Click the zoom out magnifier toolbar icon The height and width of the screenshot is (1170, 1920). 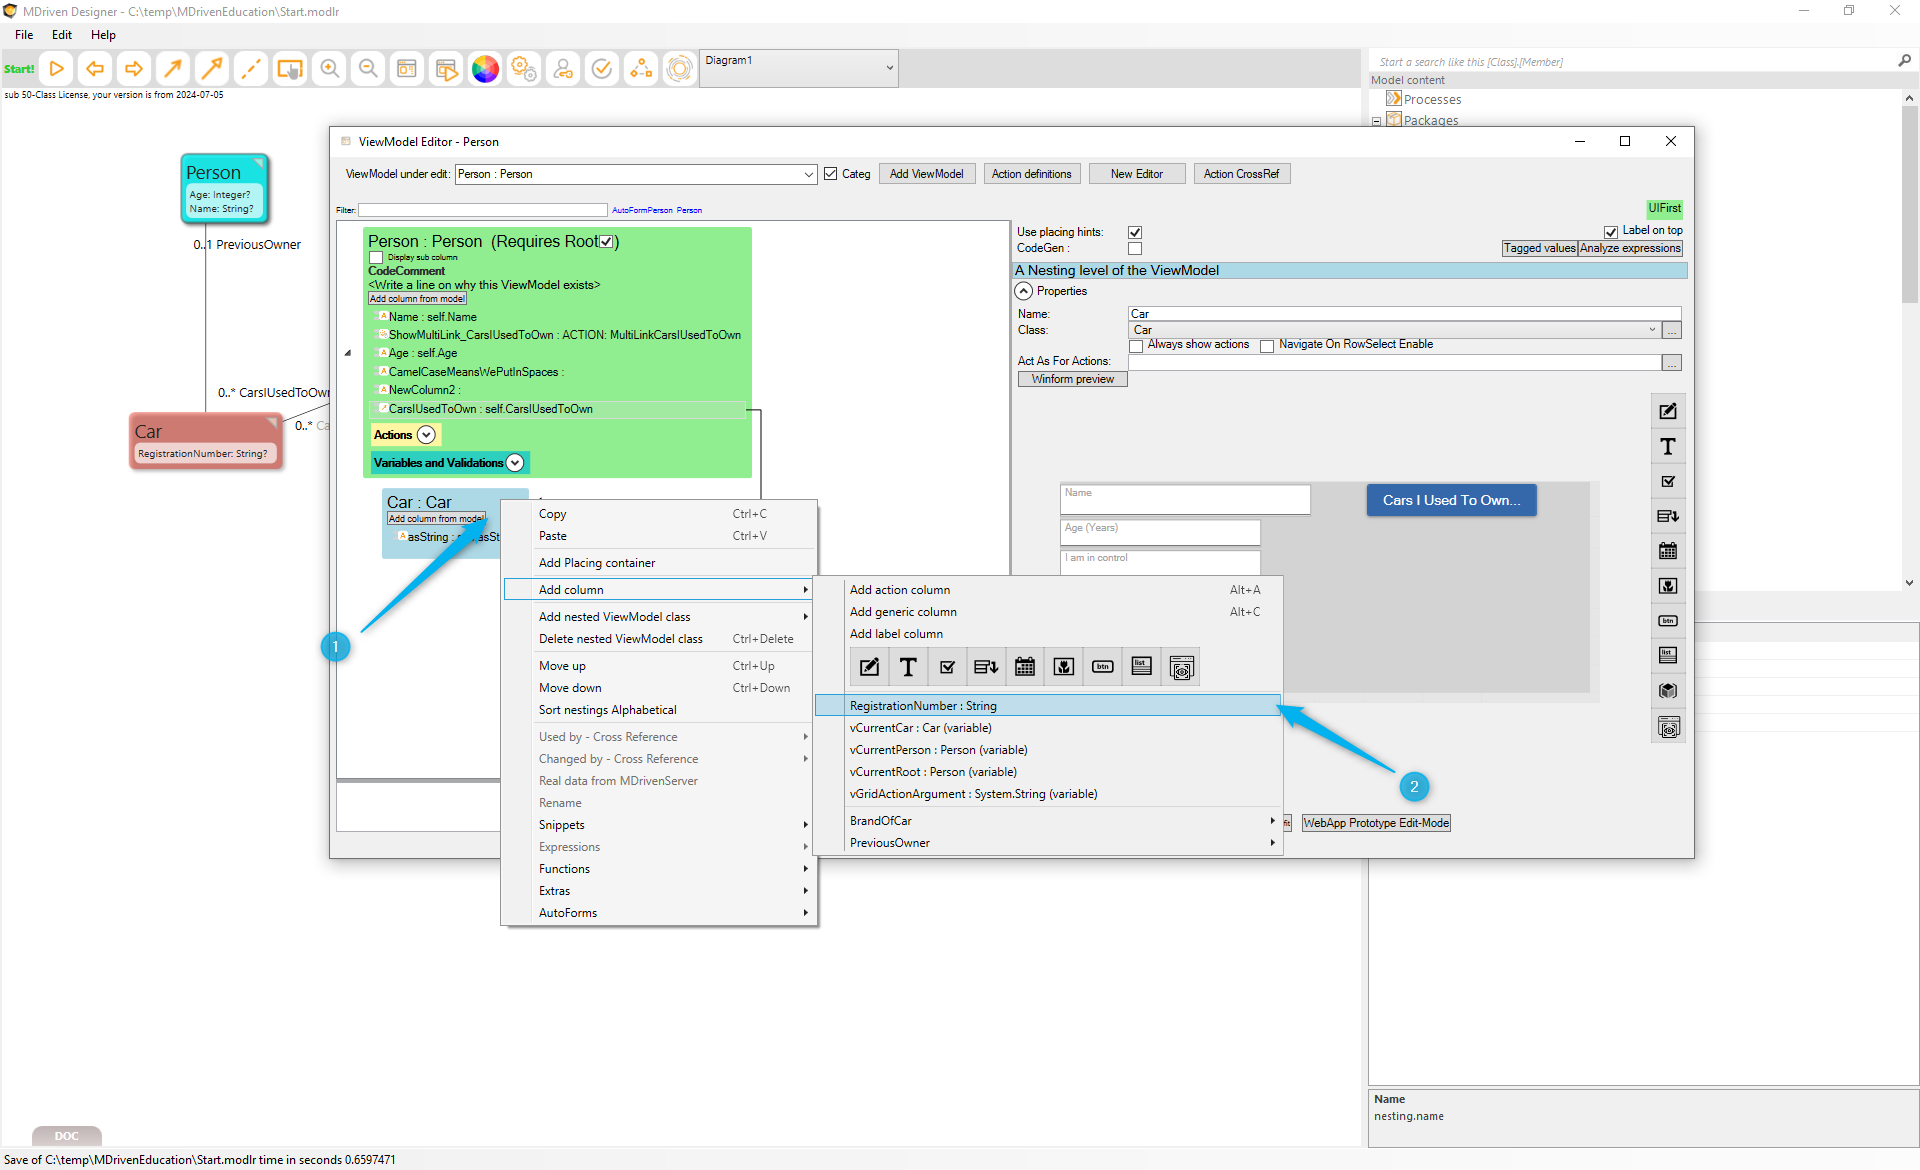pyautogui.click(x=368, y=69)
